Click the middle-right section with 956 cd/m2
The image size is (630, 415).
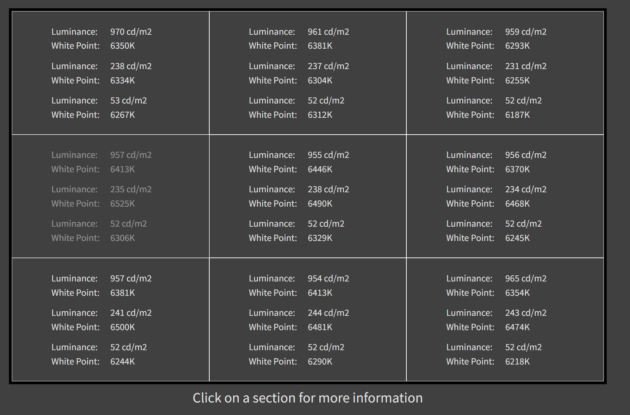505,196
